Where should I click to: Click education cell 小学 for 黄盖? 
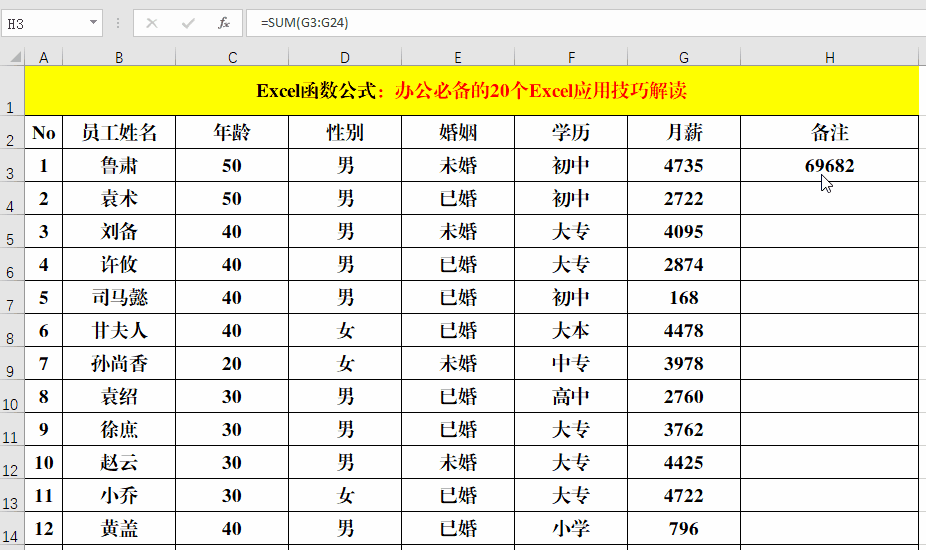coord(571,528)
